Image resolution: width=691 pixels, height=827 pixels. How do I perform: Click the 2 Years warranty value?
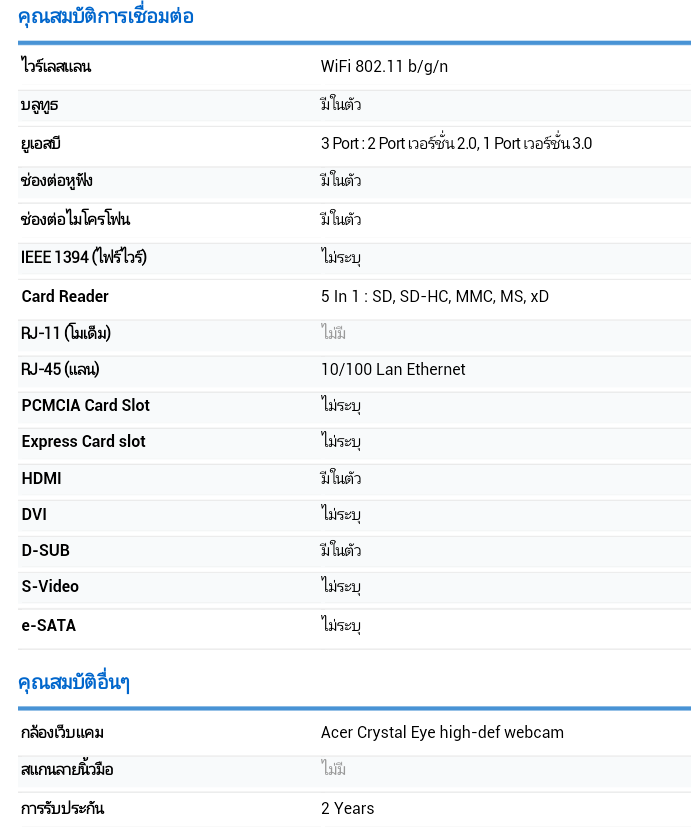point(348,808)
